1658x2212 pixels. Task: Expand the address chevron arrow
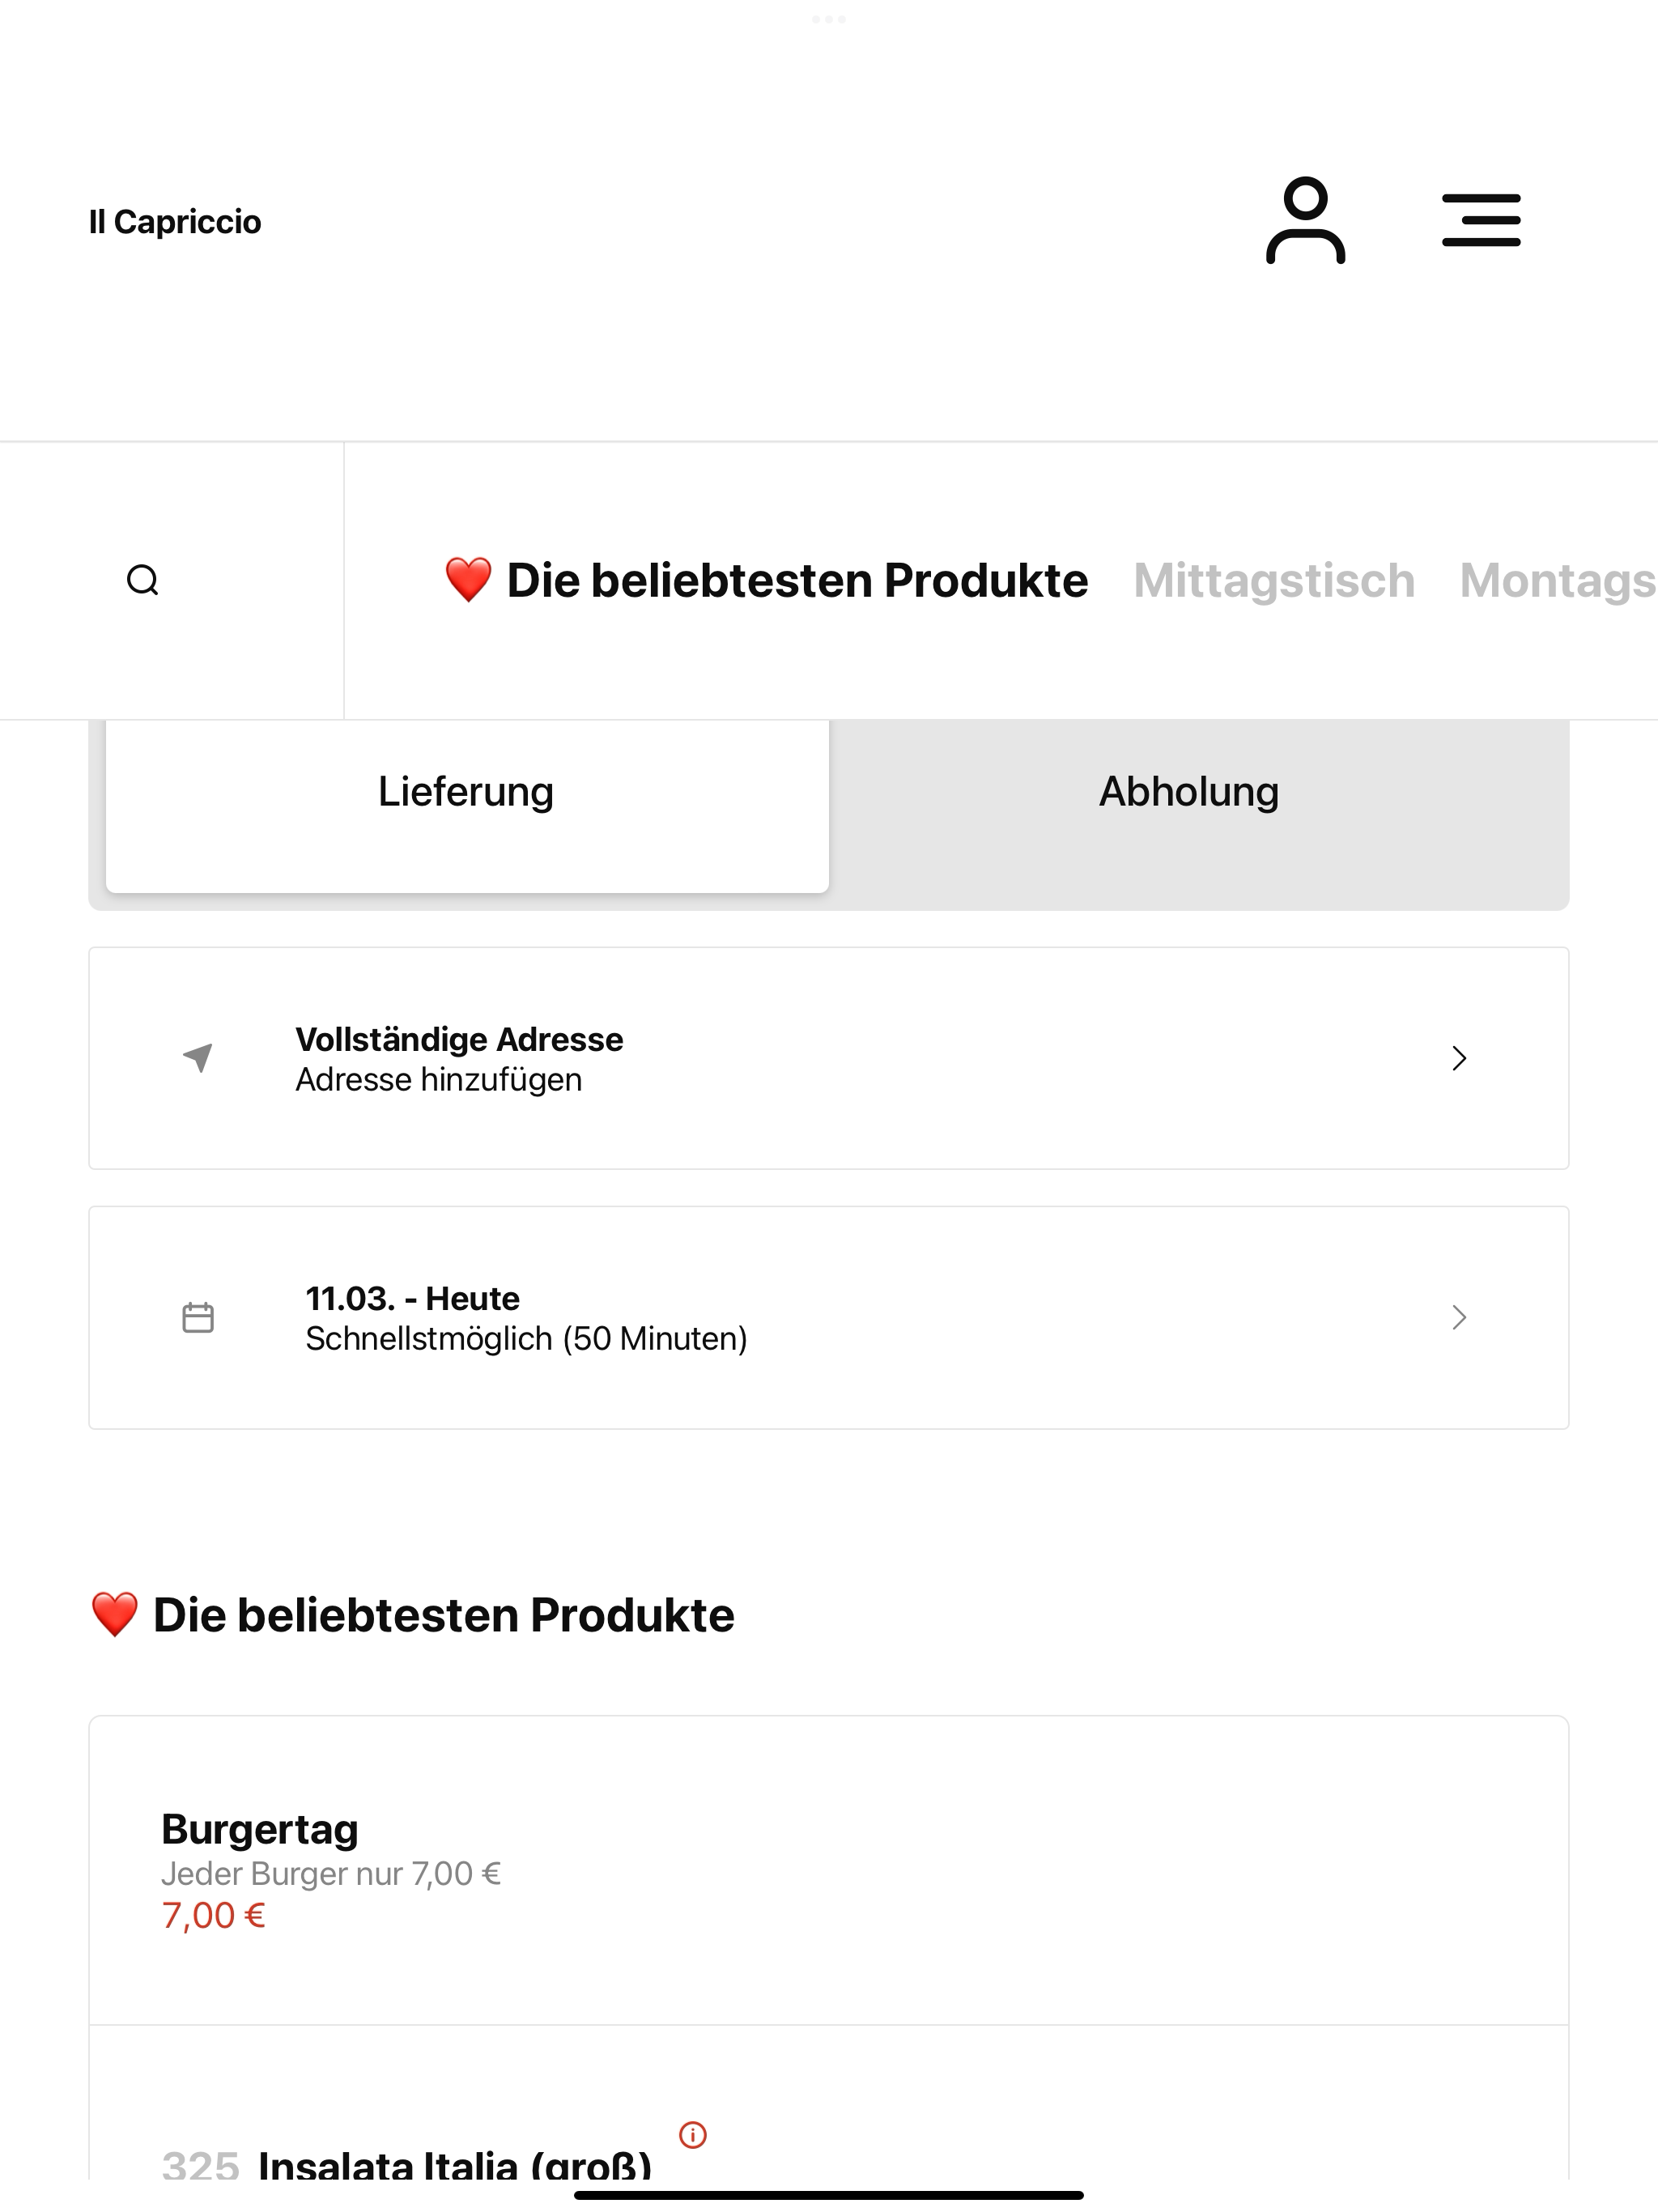(1459, 1058)
